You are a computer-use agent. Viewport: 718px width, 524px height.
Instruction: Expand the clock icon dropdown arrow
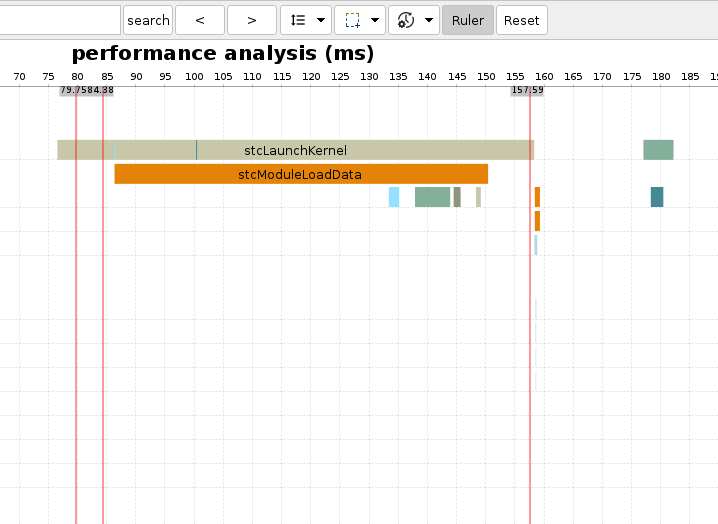(429, 20)
